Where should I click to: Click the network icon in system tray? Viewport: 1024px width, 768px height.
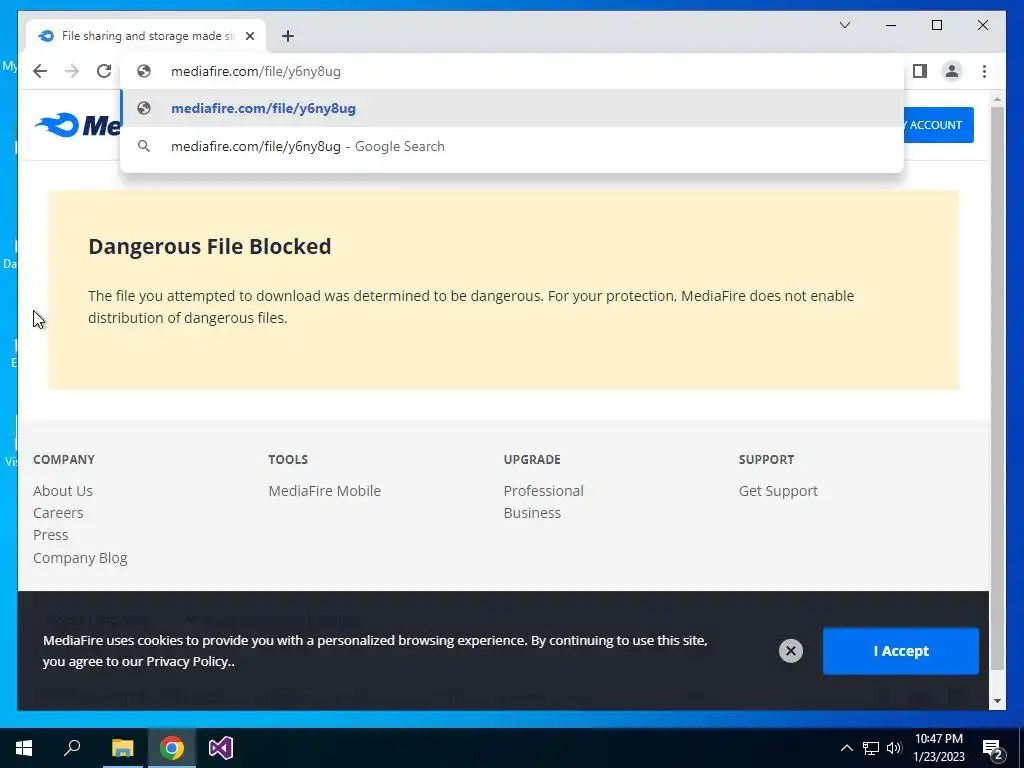pyautogui.click(x=871, y=748)
